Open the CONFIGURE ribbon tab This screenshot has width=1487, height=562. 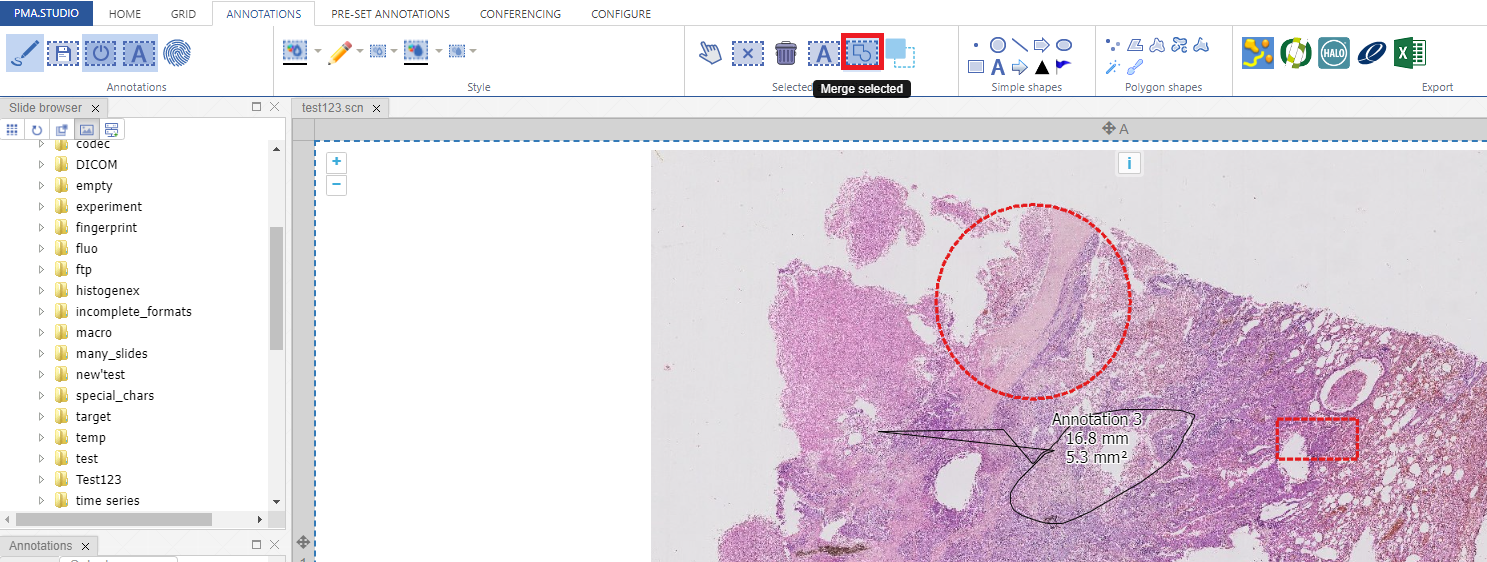pos(620,14)
